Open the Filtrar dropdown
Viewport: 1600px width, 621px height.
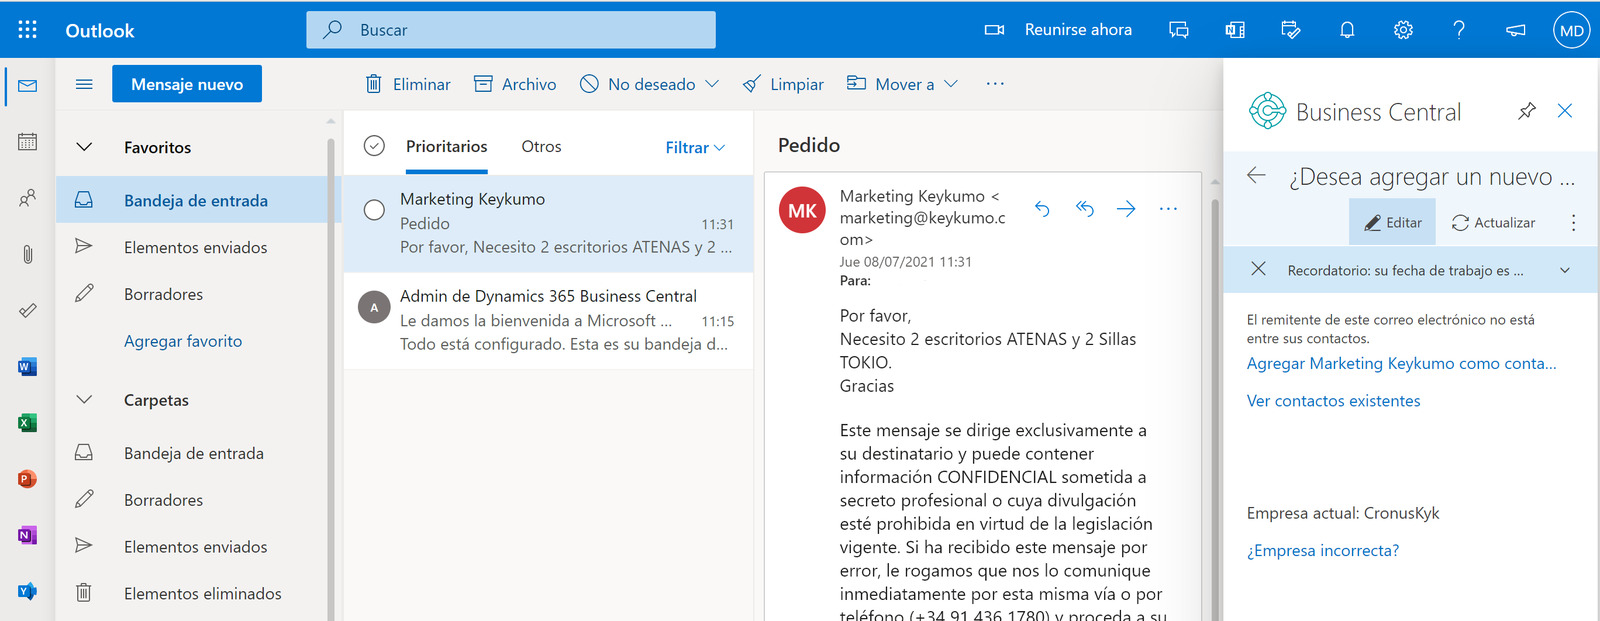coord(695,147)
